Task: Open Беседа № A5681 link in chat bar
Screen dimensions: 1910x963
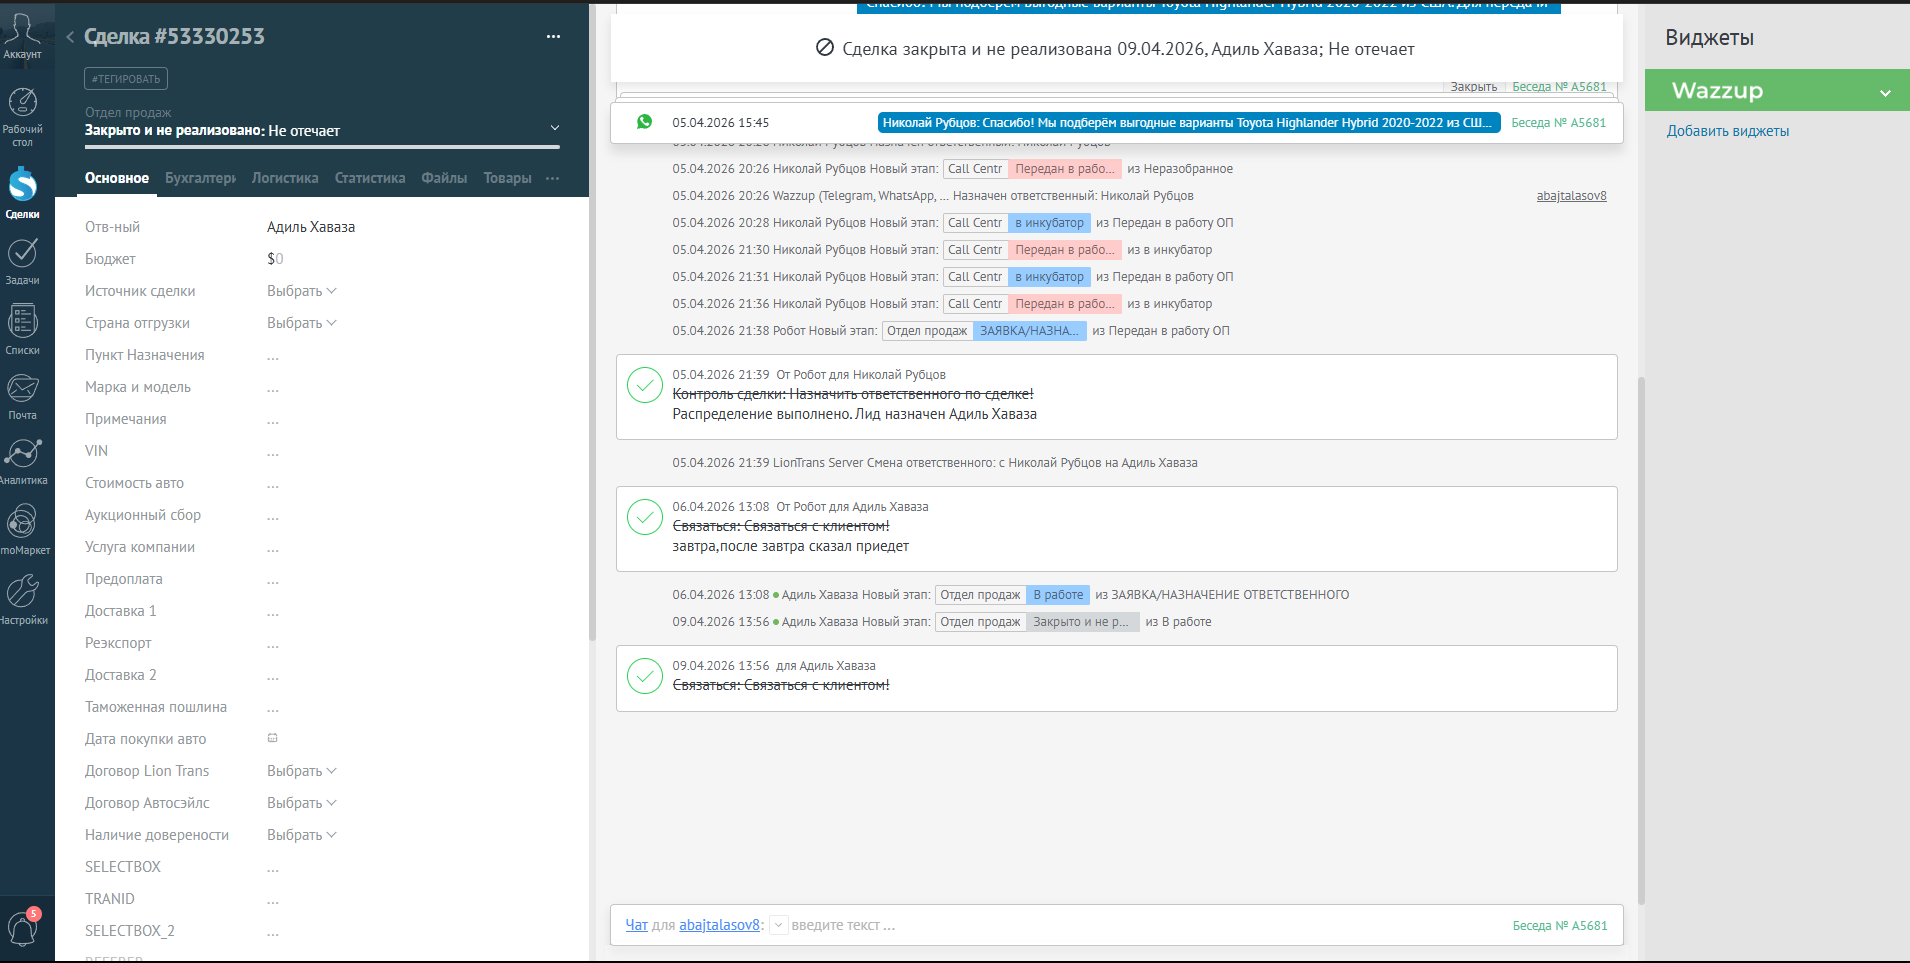Action: point(1559,926)
